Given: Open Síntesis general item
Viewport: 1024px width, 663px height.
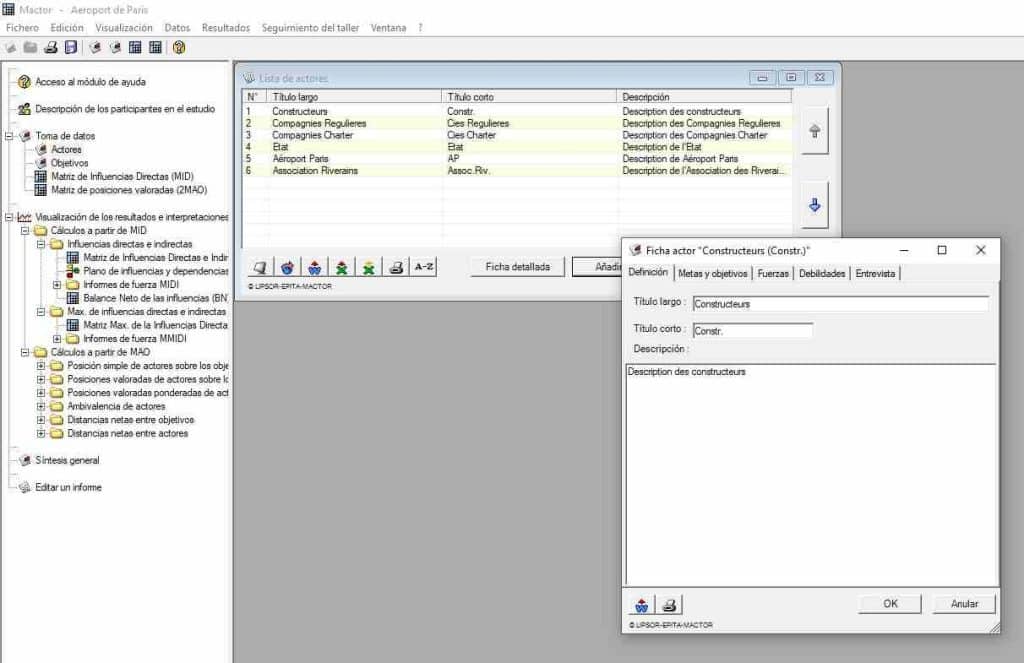Looking at the screenshot, I should (x=67, y=461).
